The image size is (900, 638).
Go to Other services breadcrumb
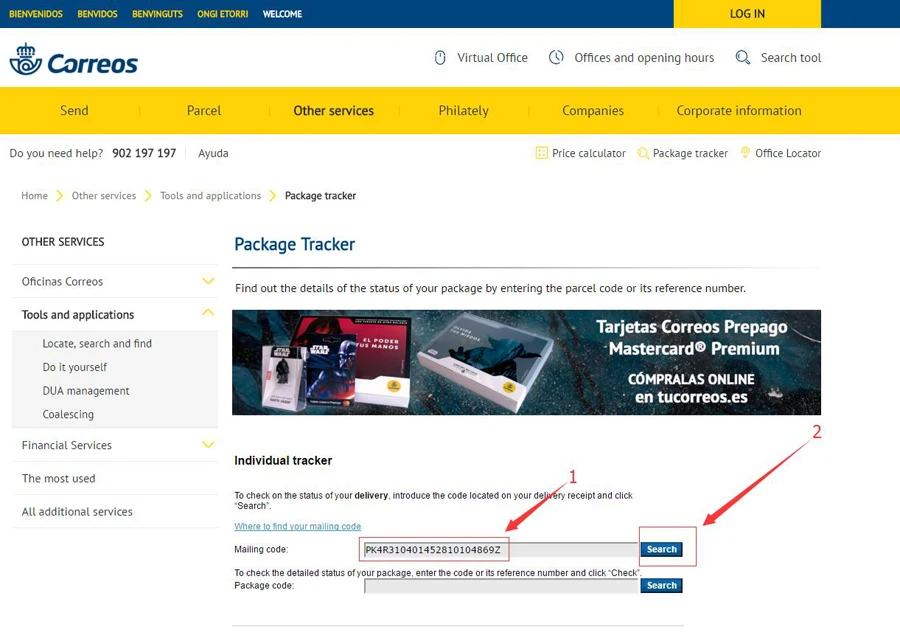tap(104, 196)
